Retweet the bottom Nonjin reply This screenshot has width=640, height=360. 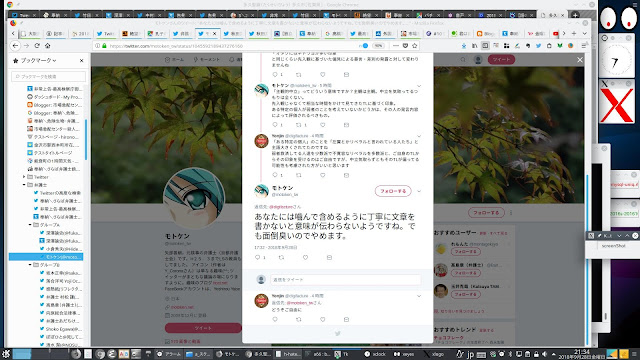[298, 320]
